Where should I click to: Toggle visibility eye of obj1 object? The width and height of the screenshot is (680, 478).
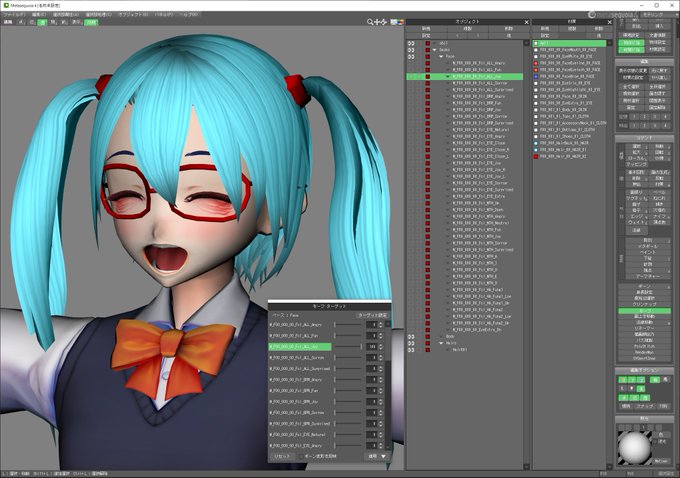click(x=411, y=43)
